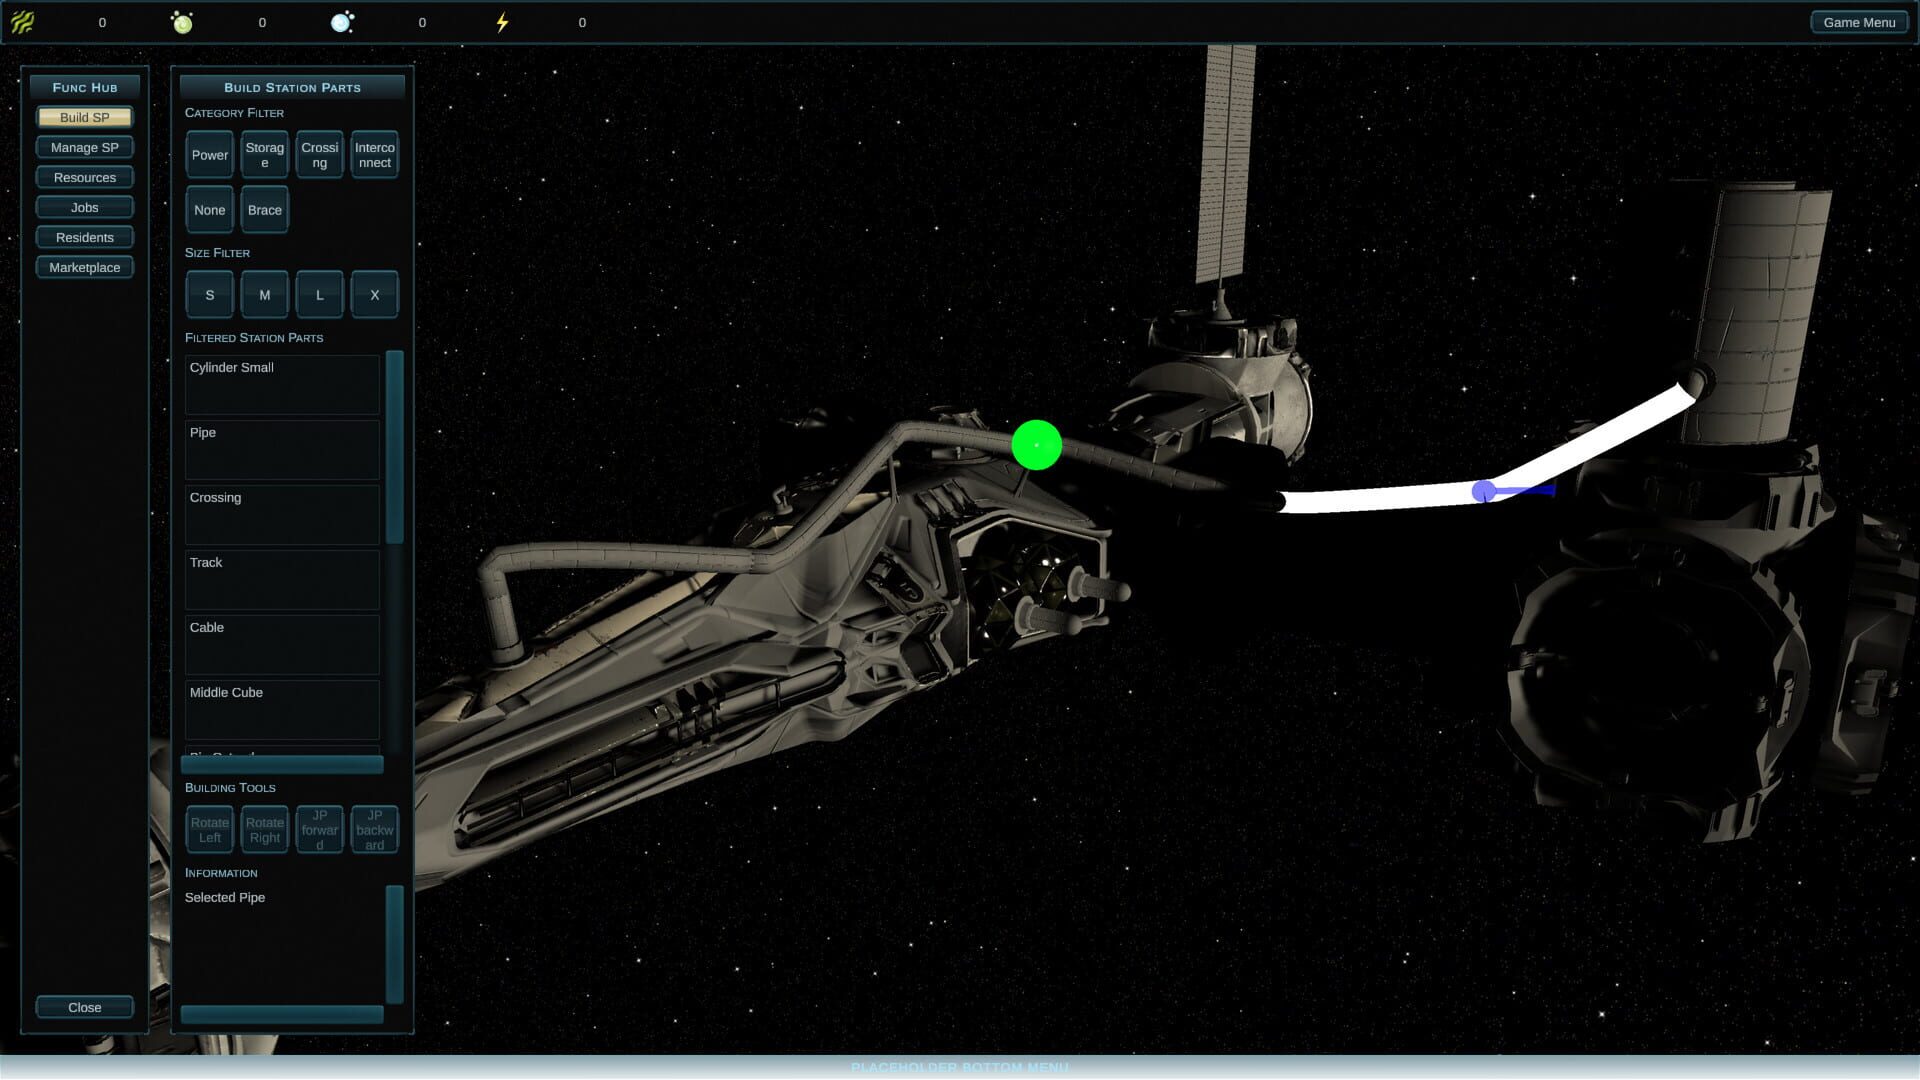Click the blue bubble resource icon

342,22
